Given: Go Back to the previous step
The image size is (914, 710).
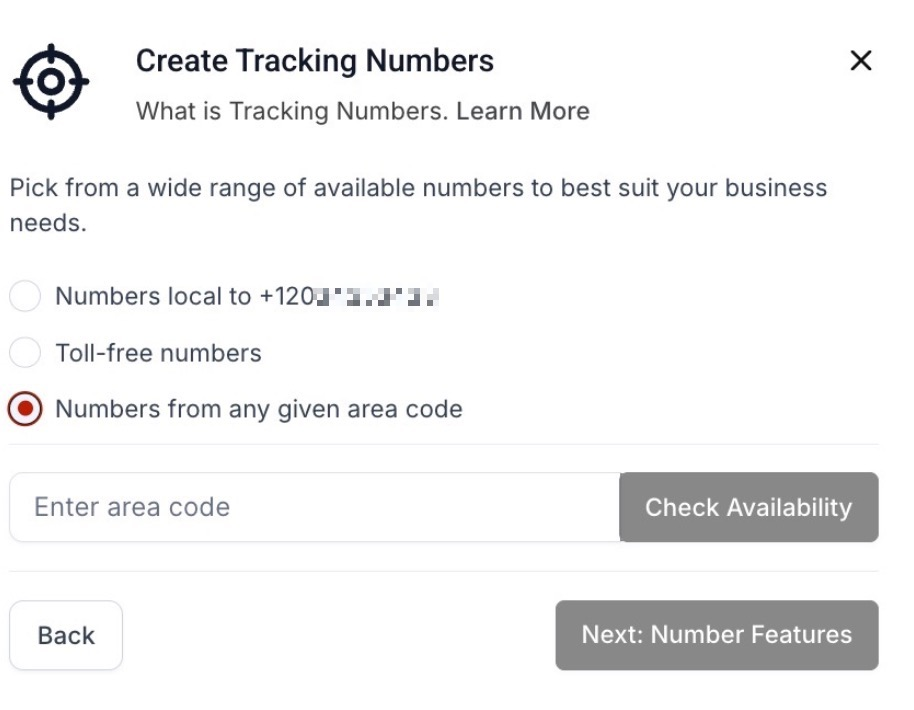Looking at the screenshot, I should pos(66,635).
